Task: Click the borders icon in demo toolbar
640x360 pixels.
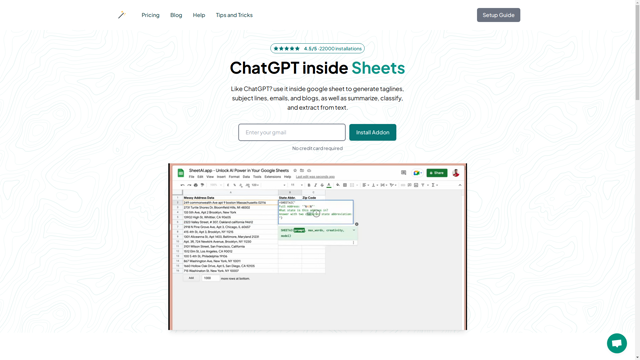Action: (x=345, y=185)
